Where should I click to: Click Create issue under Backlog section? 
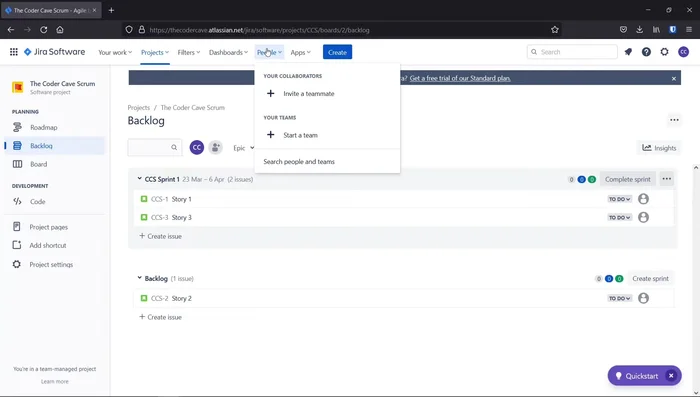click(x=160, y=317)
